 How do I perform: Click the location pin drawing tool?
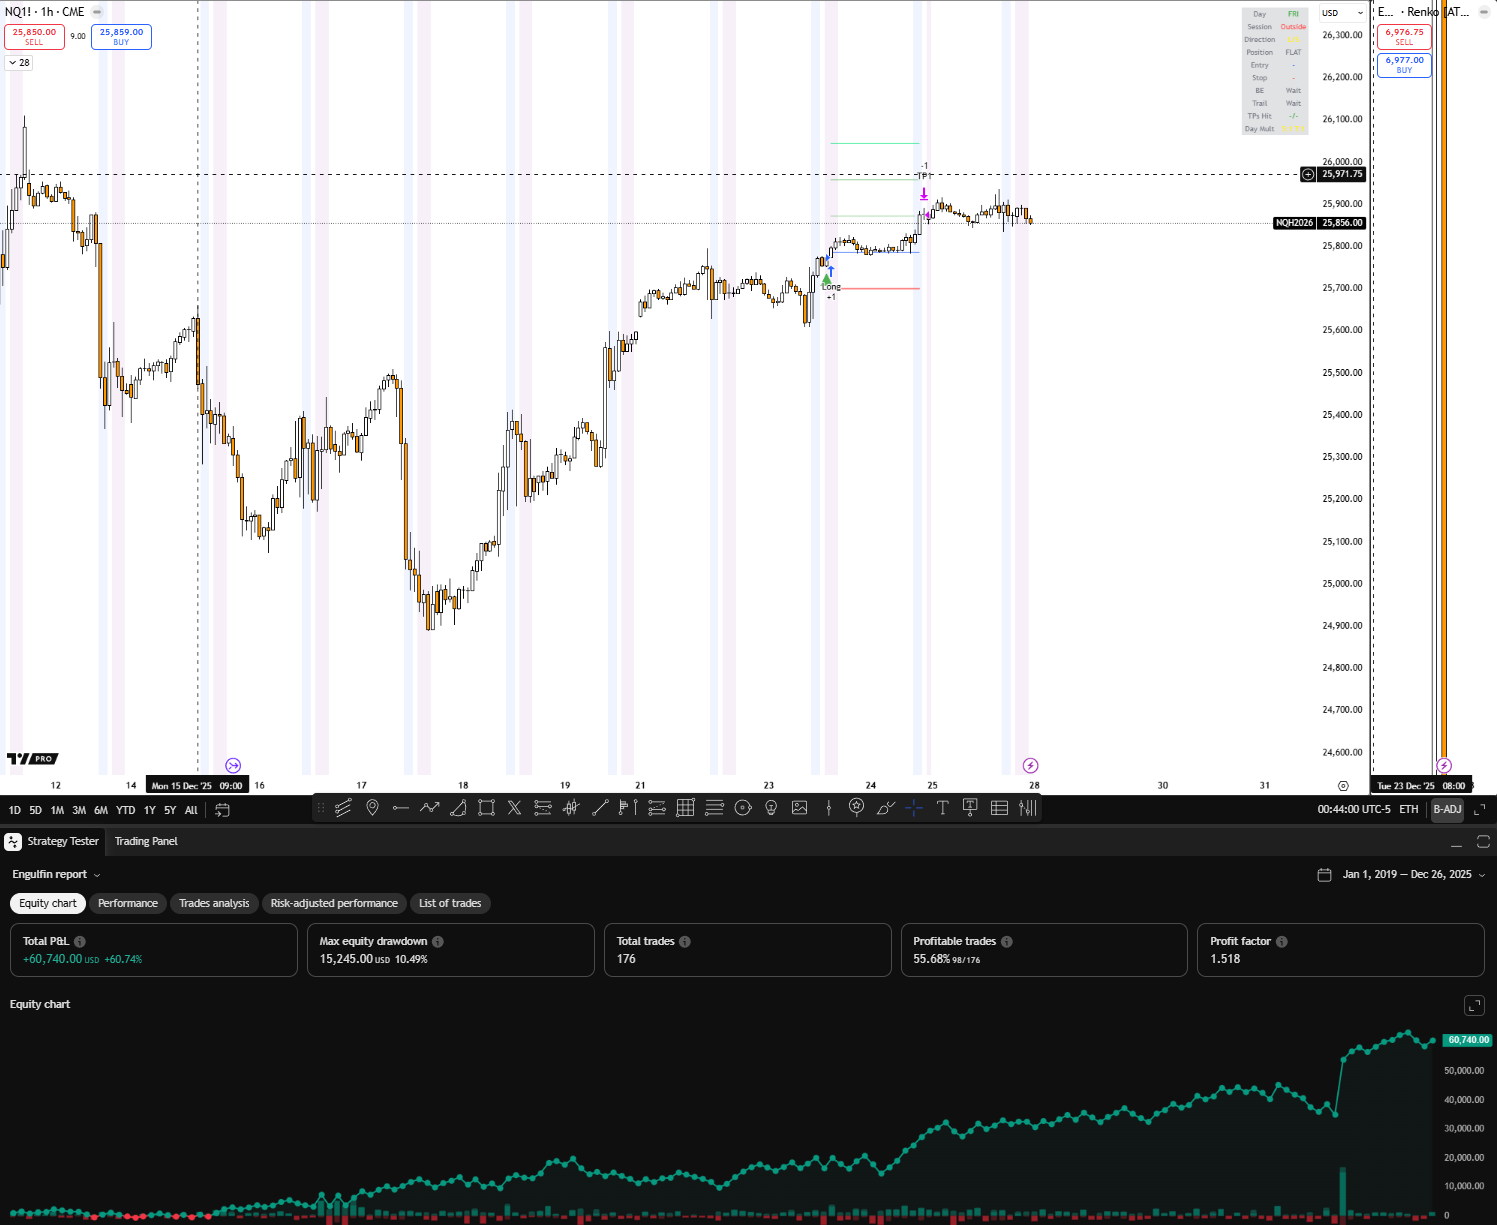(x=372, y=808)
